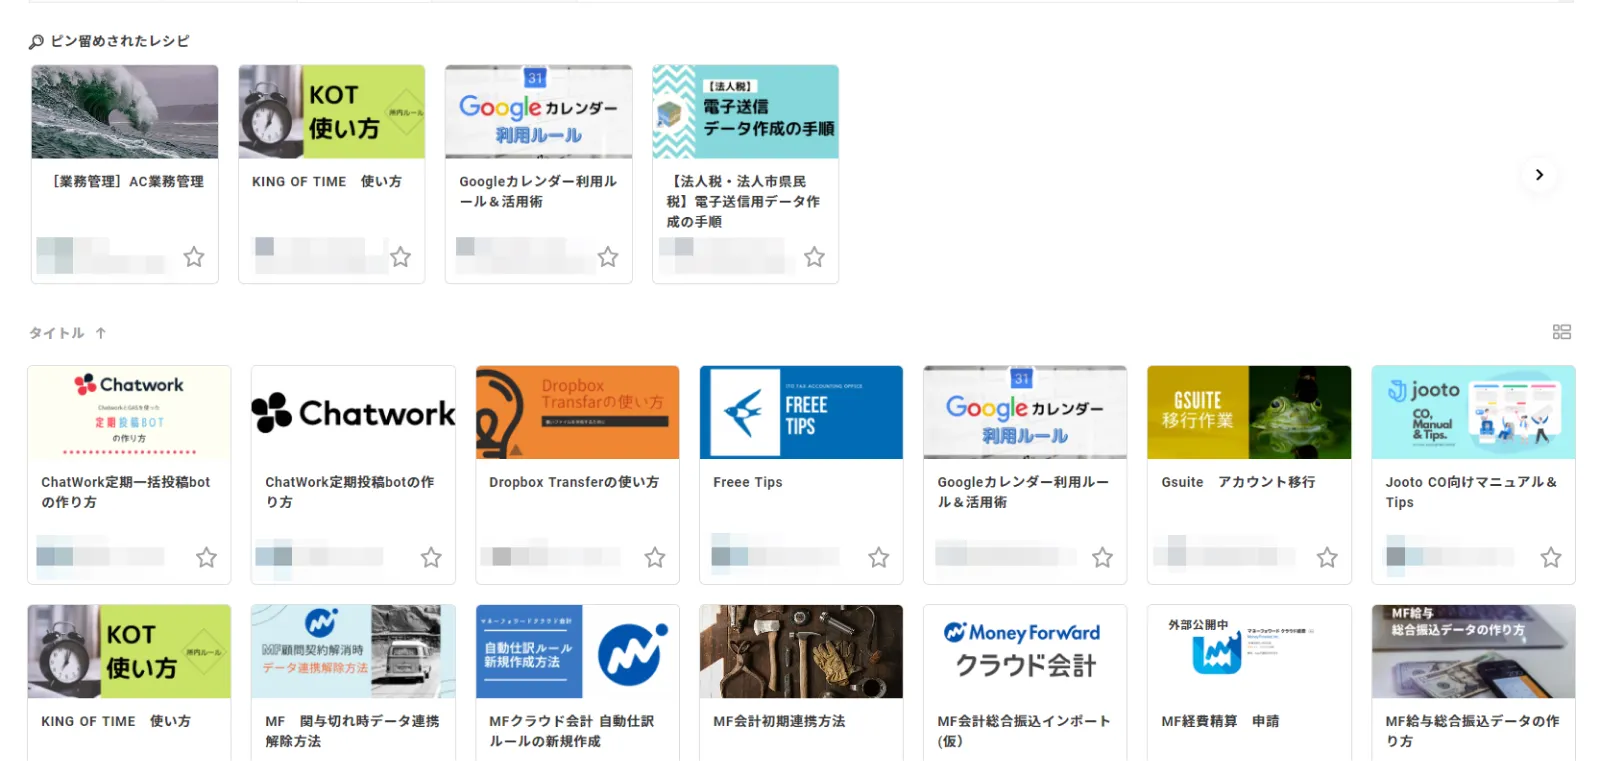The height and width of the screenshot is (761, 1600).
Task: Open title Jooto CO向けマニュアル&Tips
Action: point(1471,492)
